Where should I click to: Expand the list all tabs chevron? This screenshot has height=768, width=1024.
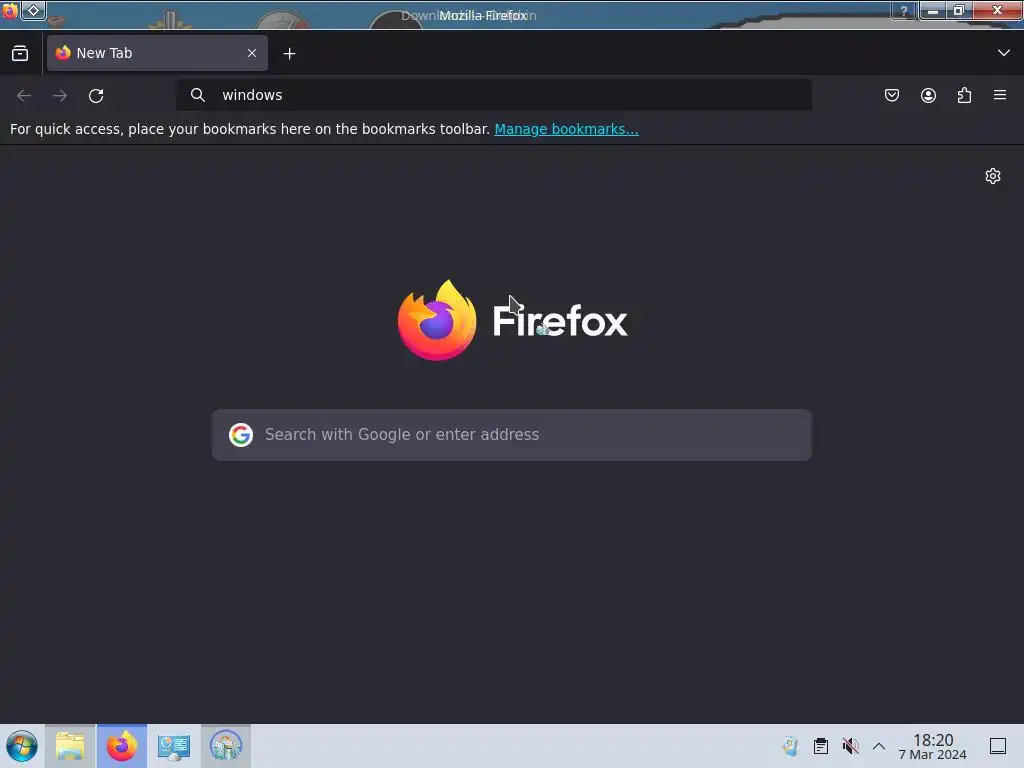coord(1004,53)
